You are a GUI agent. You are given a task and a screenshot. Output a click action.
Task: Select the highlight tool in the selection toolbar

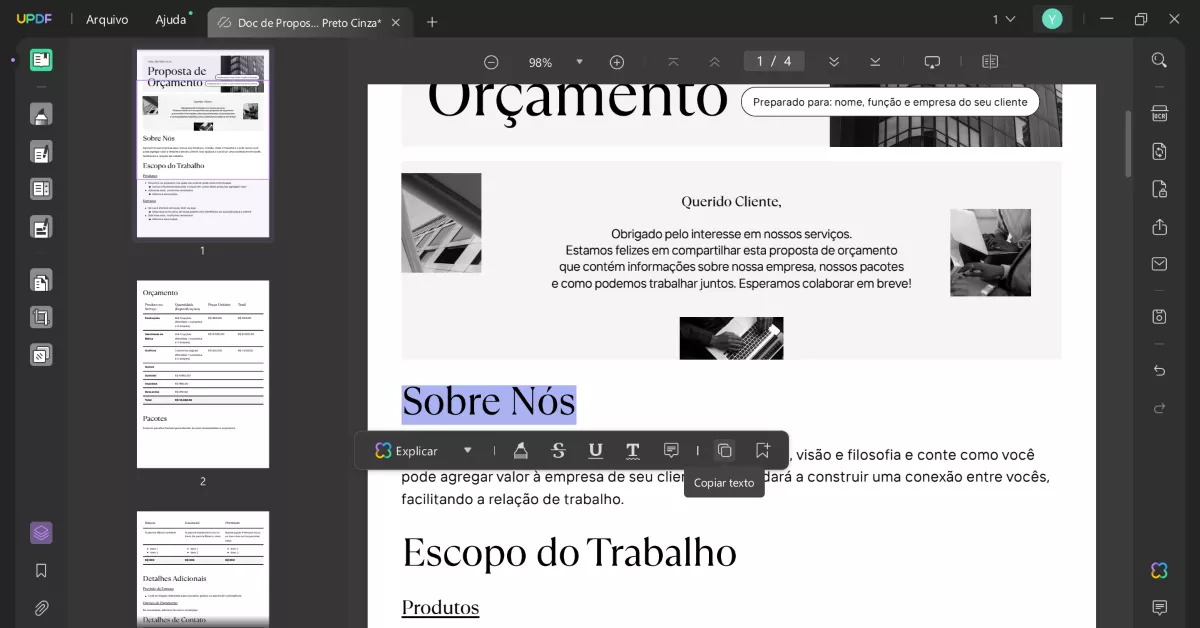click(520, 450)
